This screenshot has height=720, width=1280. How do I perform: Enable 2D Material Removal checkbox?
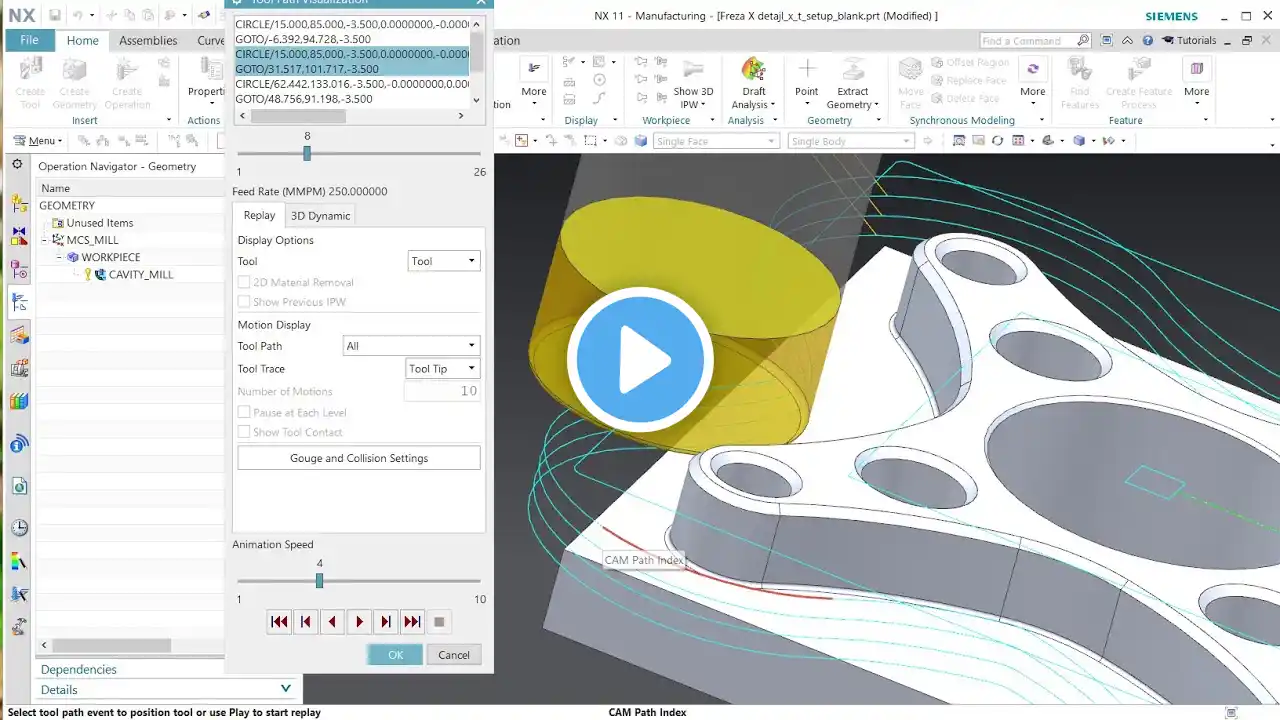click(244, 283)
